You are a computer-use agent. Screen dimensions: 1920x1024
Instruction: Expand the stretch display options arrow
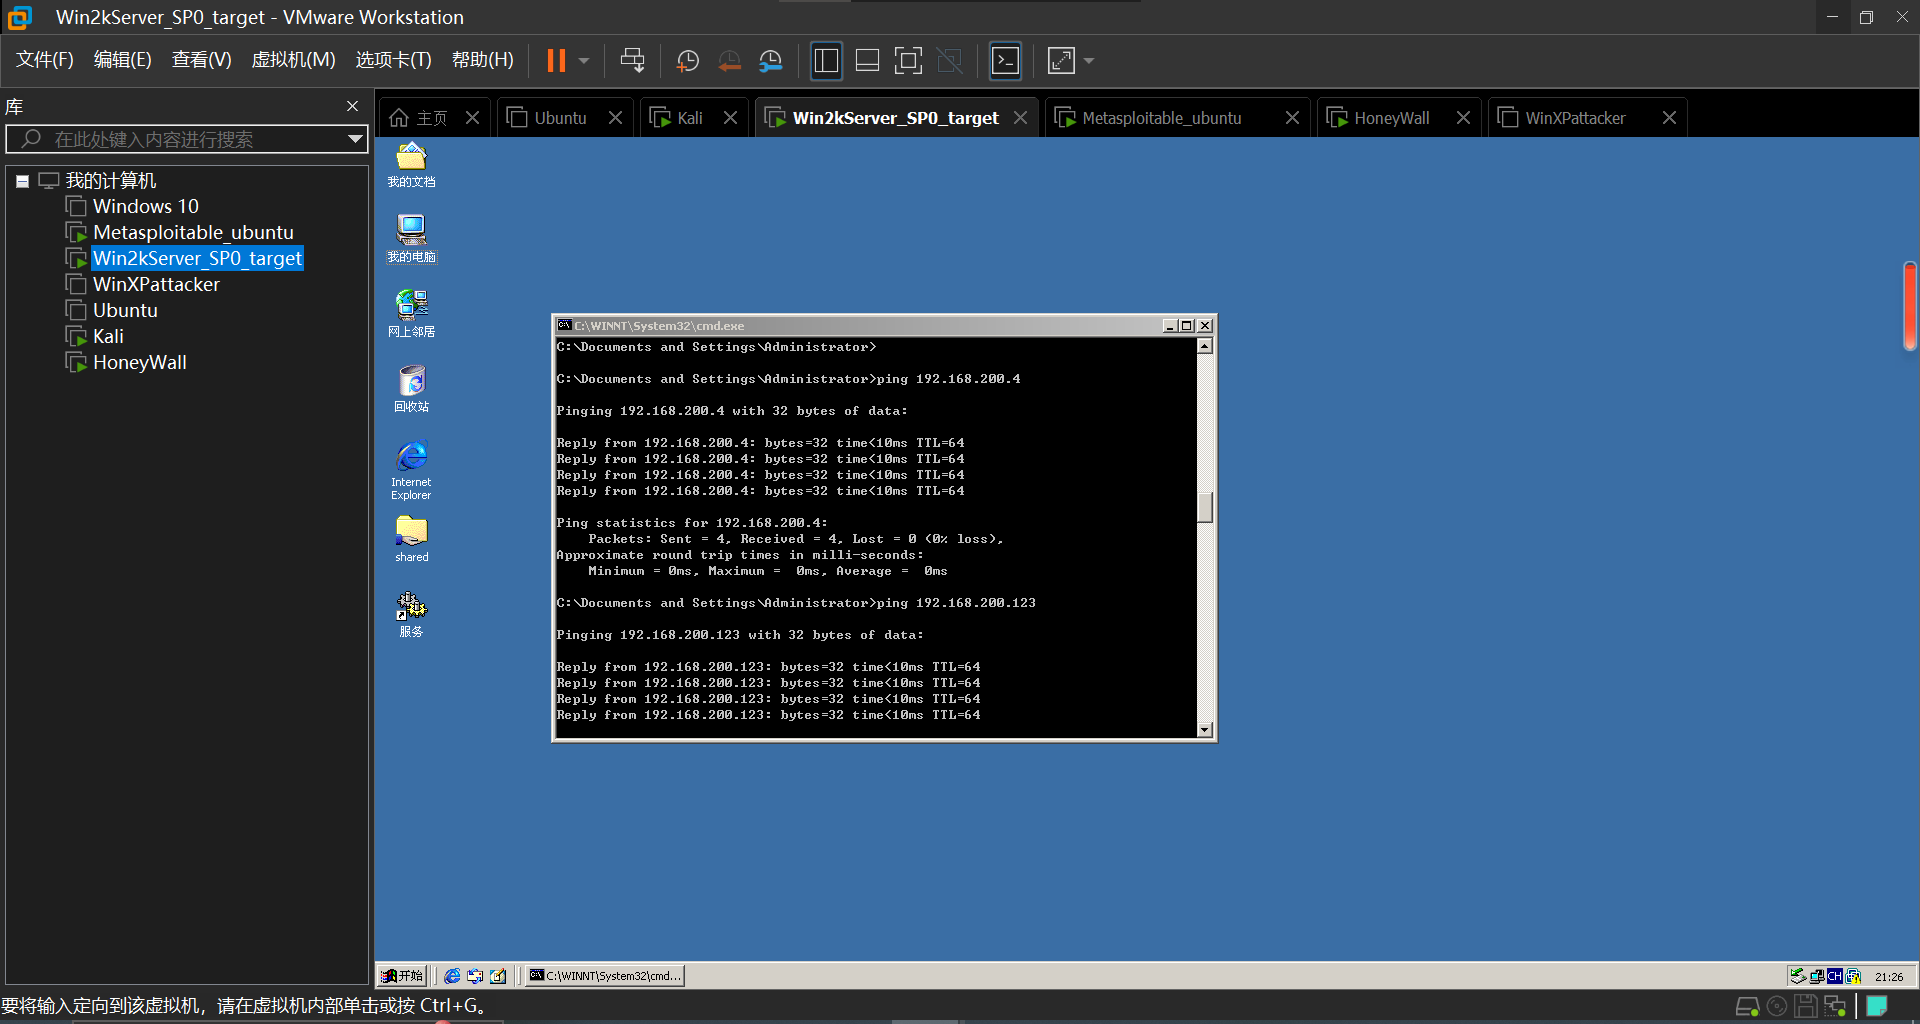tap(1089, 61)
